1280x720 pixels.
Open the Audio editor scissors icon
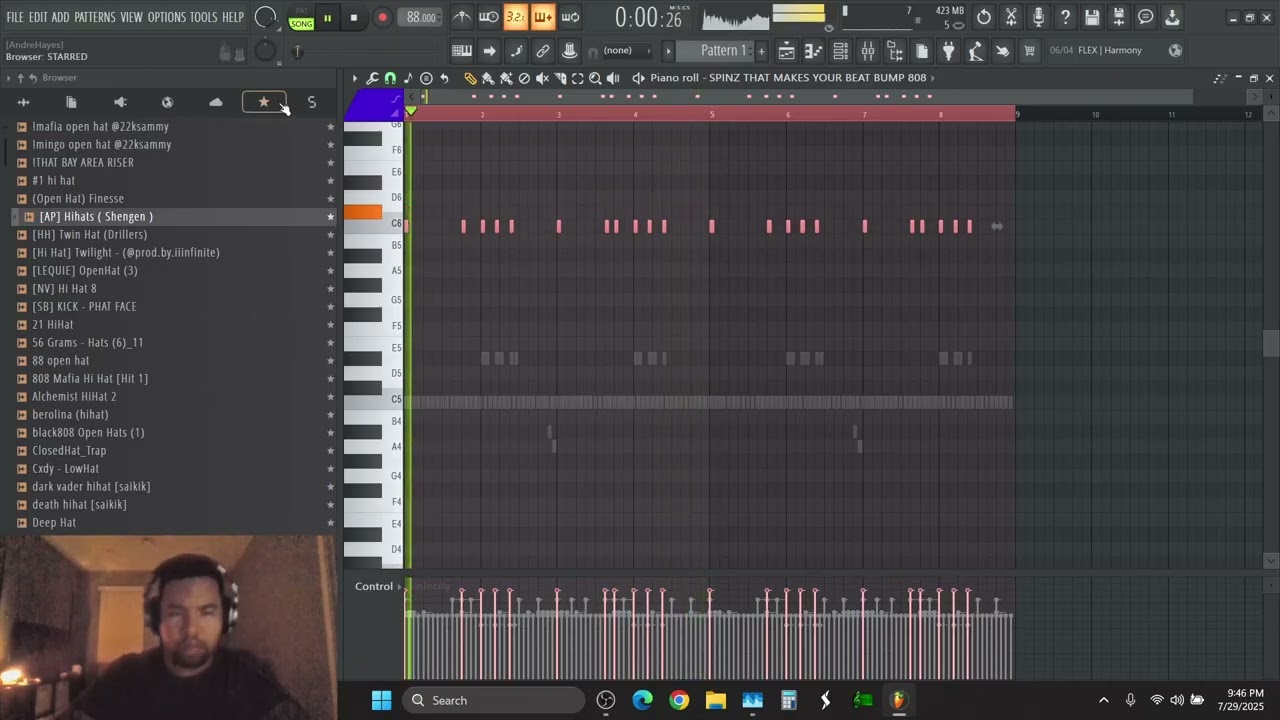(x=1011, y=17)
